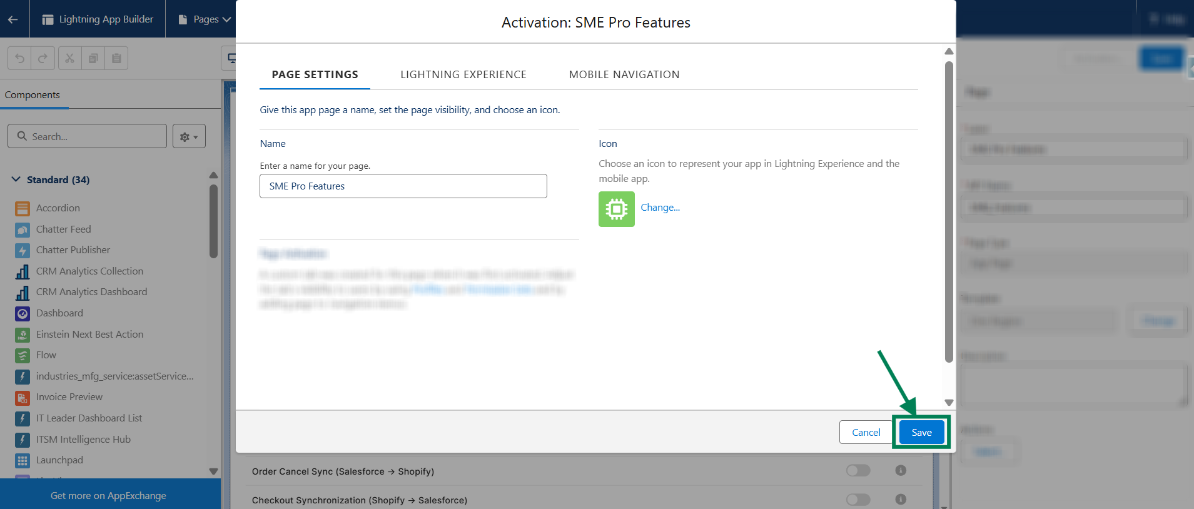Screen dimensions: 1194x509
Task: Click the cut scissors icon
Action: tap(69, 58)
